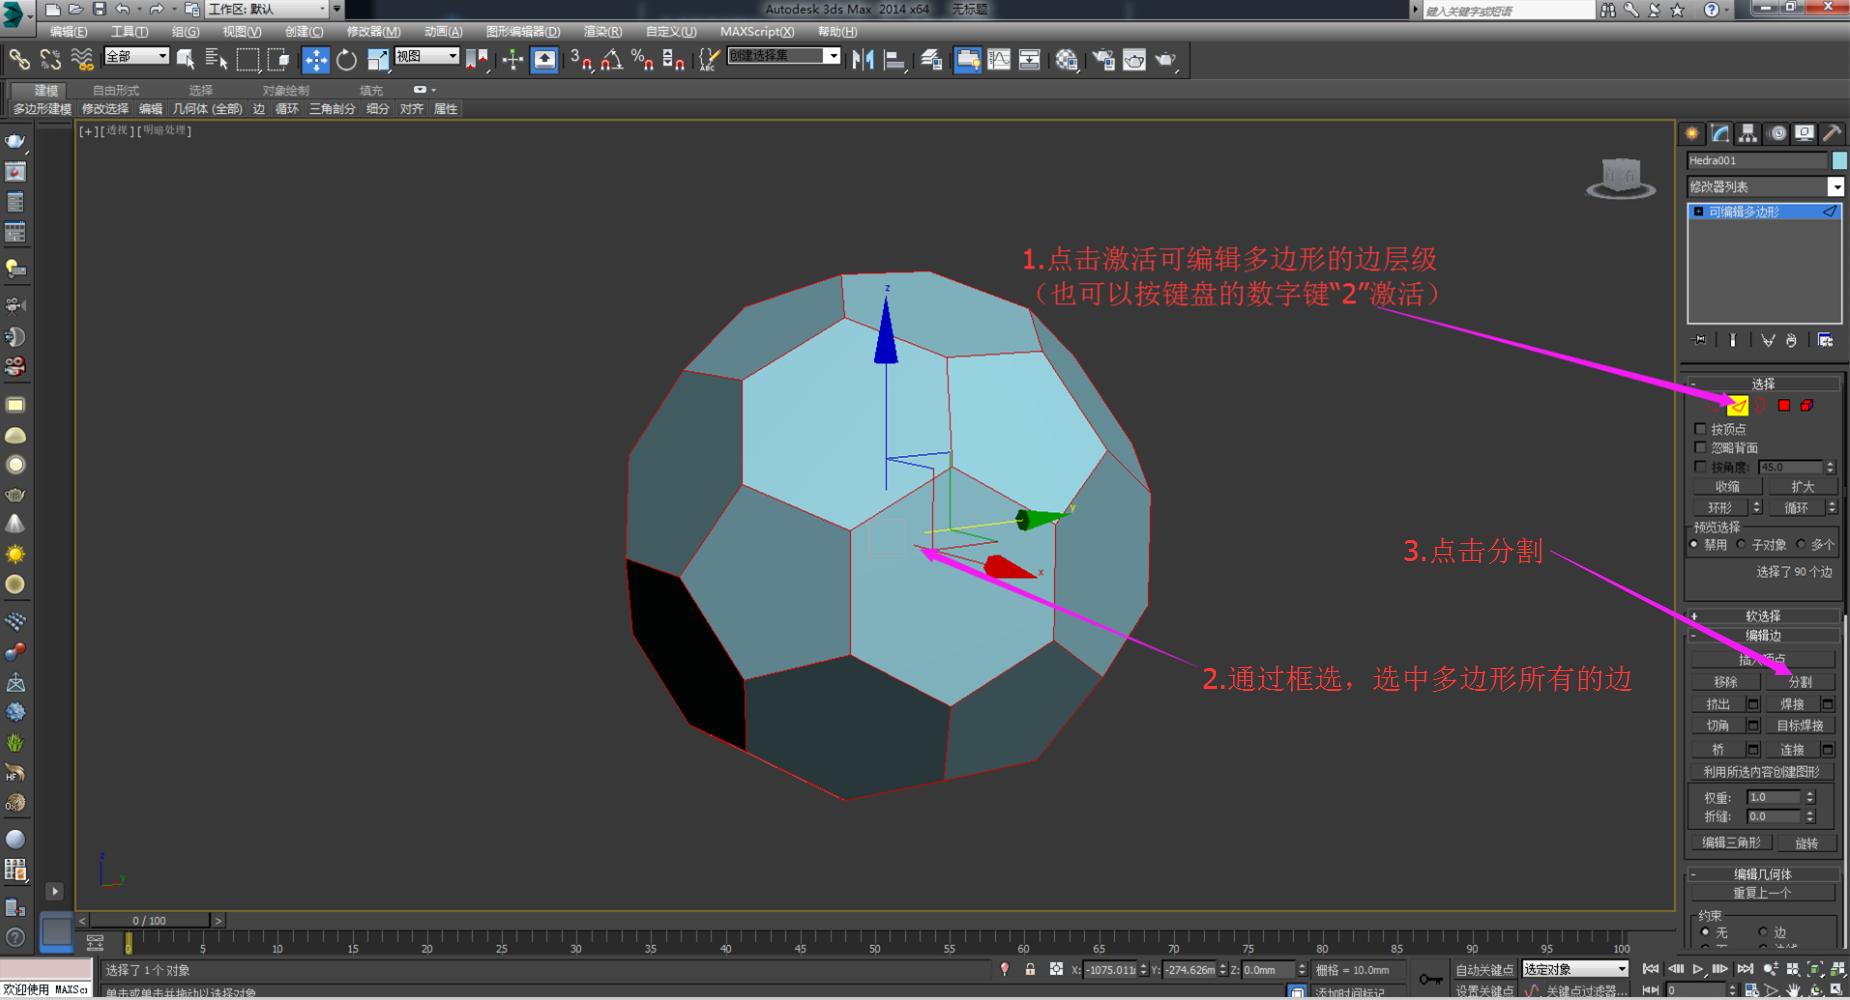Select the Select and Move tool
Viewport: 1850px width, 1000px height.
tap(316, 60)
